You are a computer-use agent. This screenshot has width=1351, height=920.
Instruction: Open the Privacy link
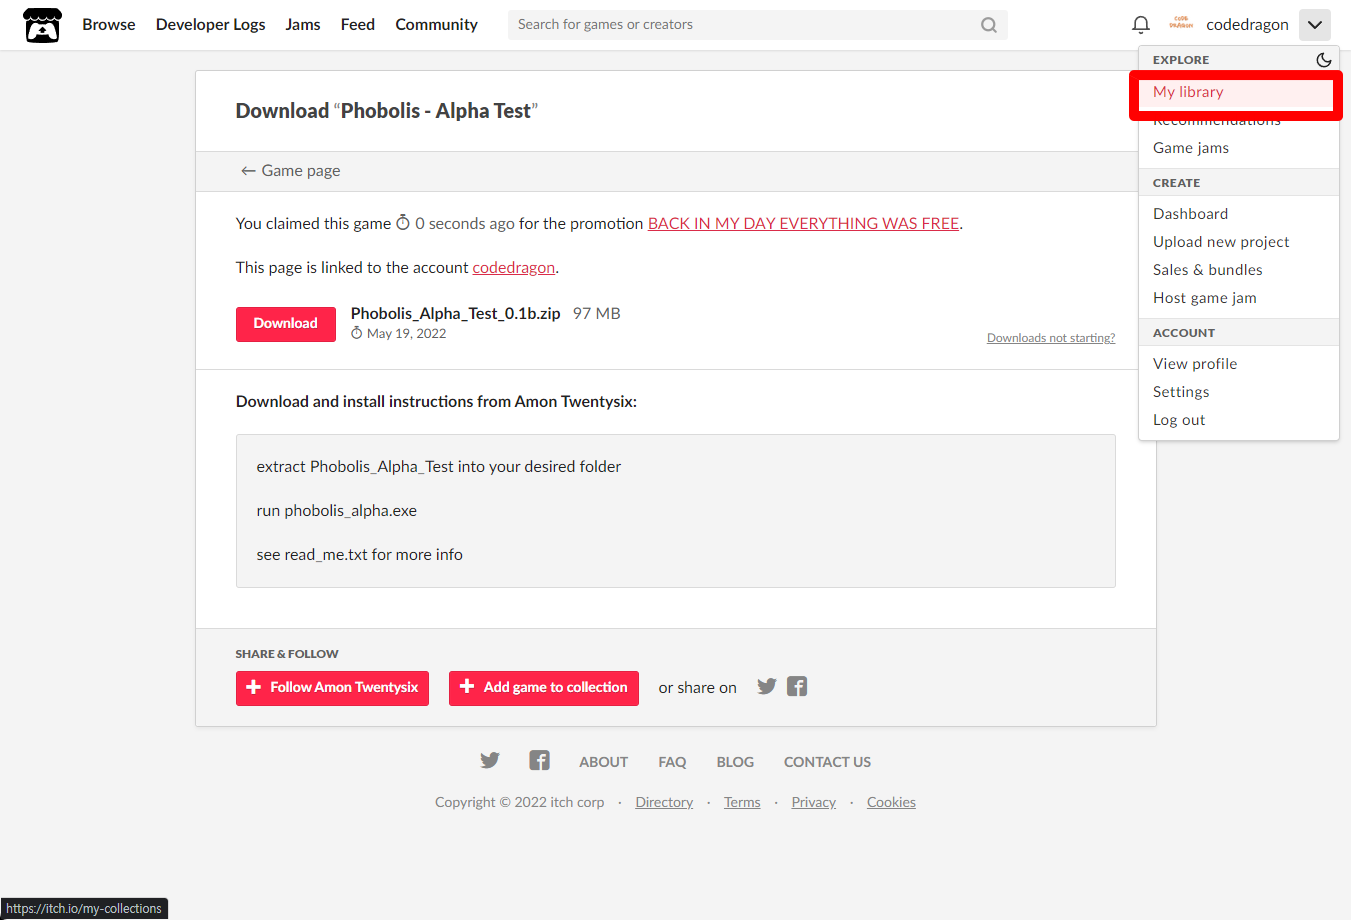point(814,802)
